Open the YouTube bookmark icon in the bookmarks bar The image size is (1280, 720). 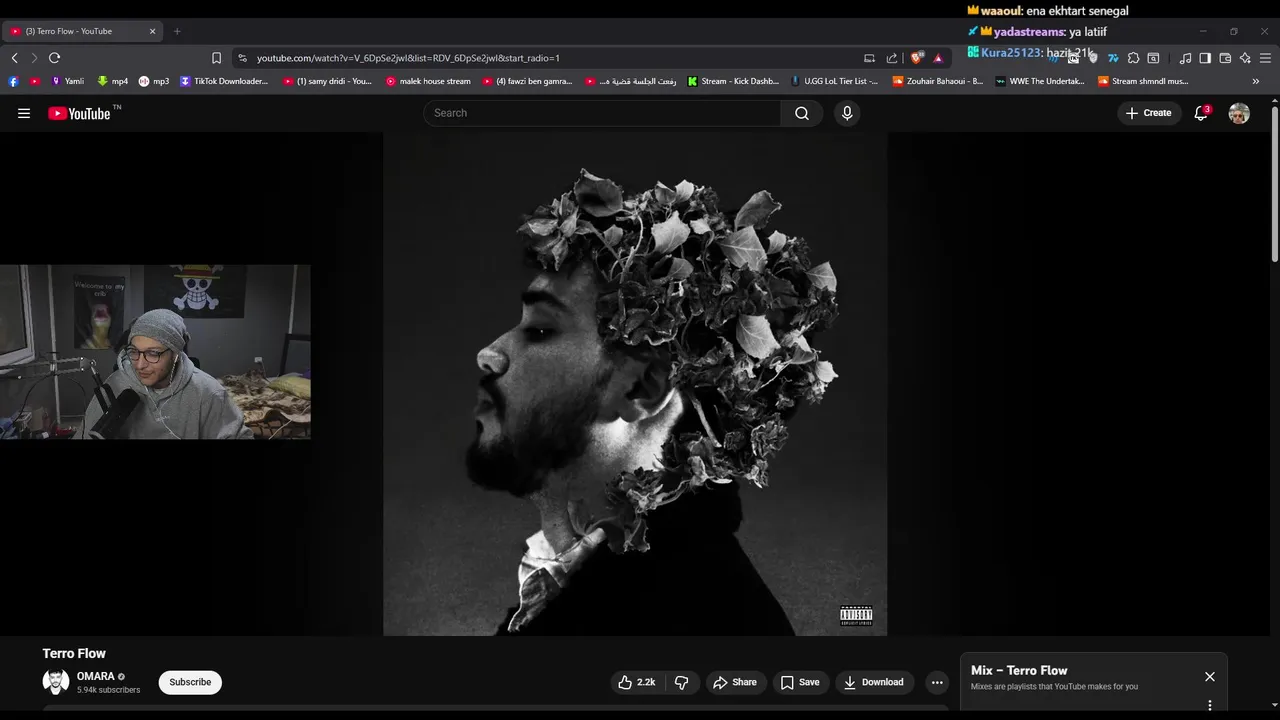click(x=35, y=81)
